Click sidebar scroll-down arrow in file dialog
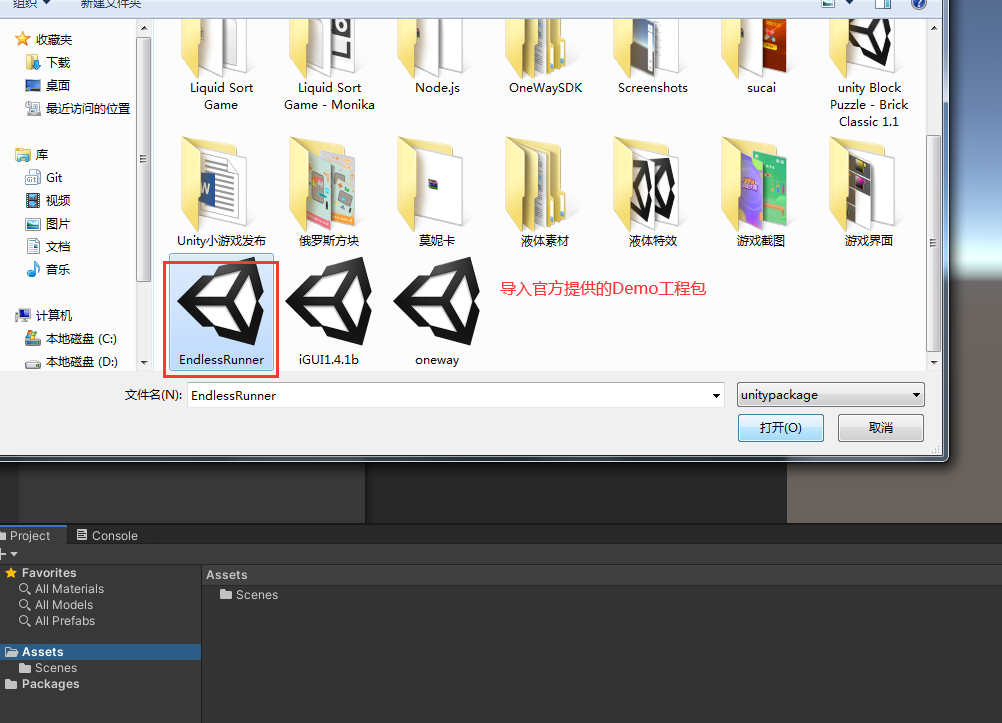 (144, 362)
